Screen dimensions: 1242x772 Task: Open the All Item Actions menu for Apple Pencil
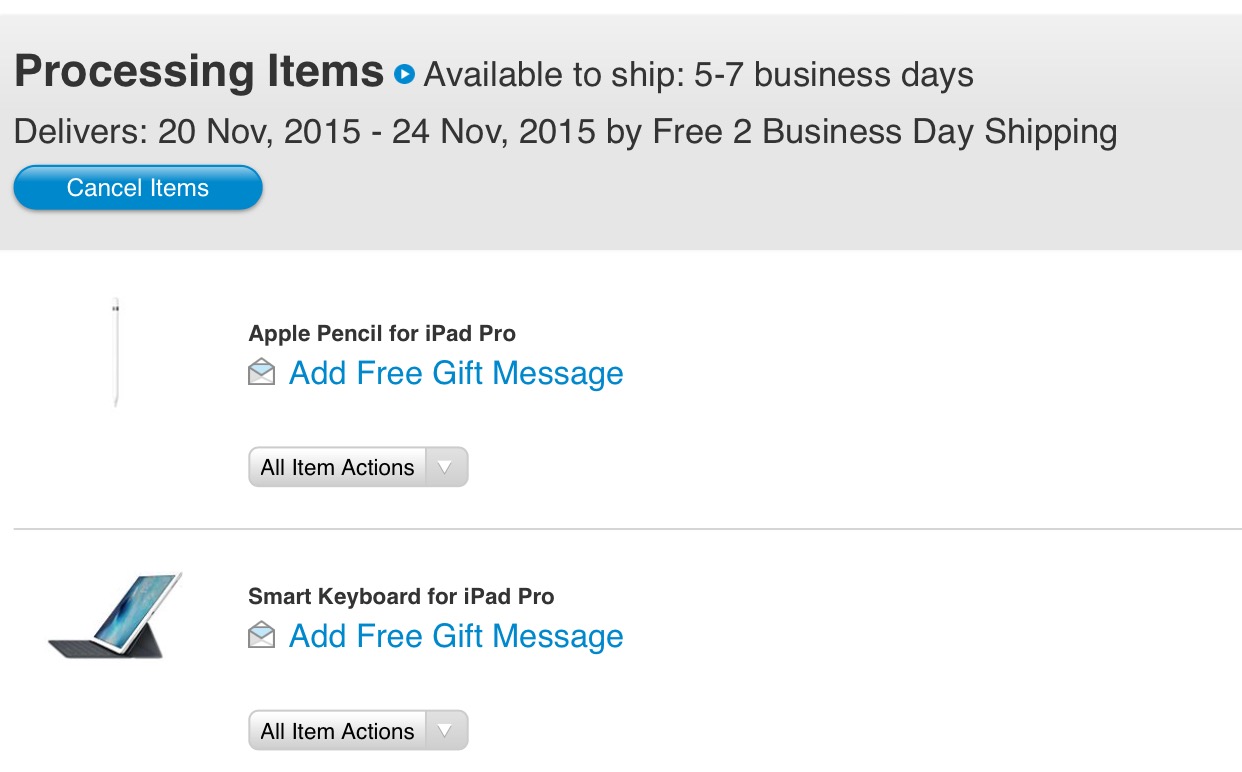(x=337, y=467)
